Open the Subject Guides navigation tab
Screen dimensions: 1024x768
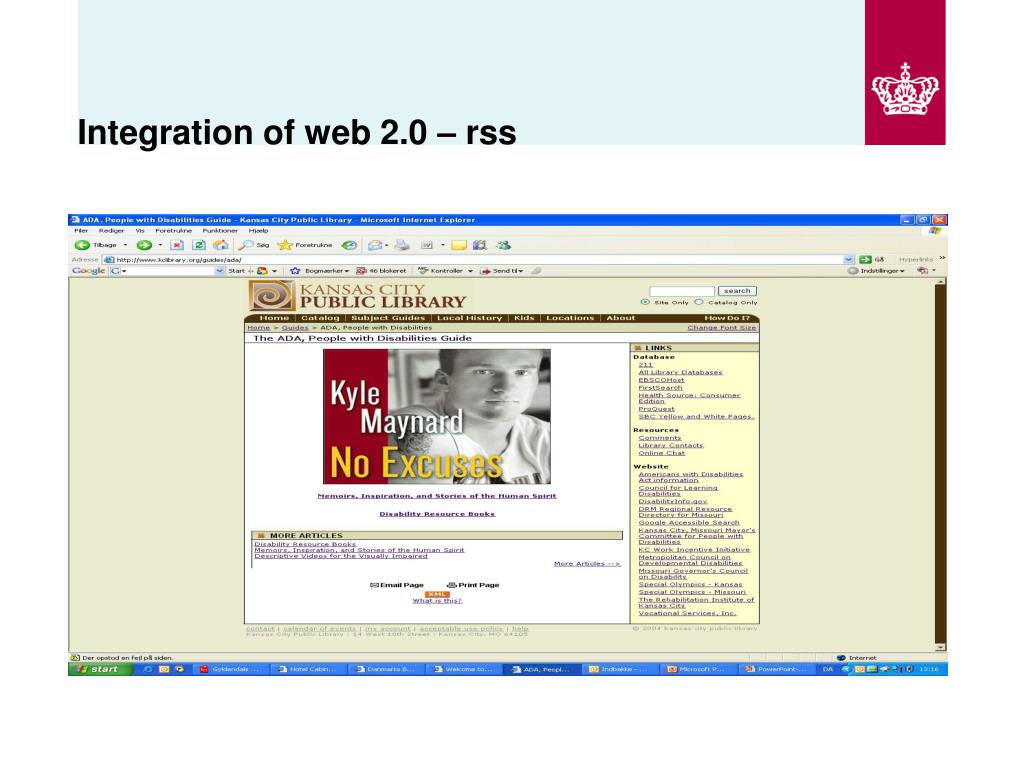click(x=388, y=318)
